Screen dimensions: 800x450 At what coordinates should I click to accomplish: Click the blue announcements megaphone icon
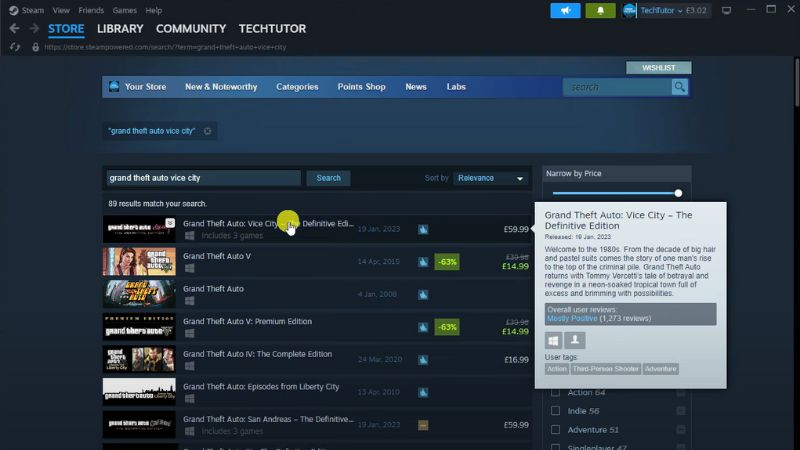pos(565,10)
